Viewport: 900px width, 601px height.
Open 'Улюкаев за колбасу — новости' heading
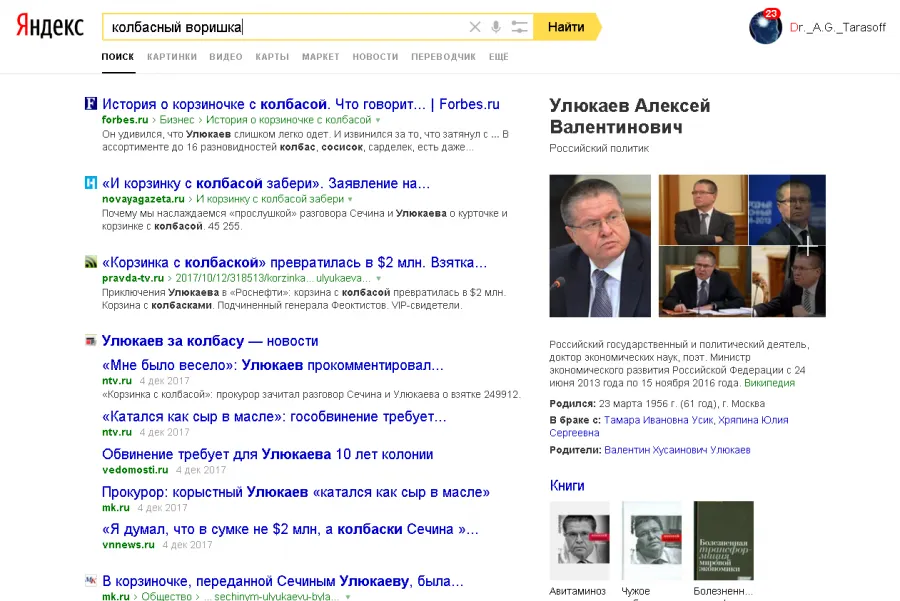click(x=210, y=341)
